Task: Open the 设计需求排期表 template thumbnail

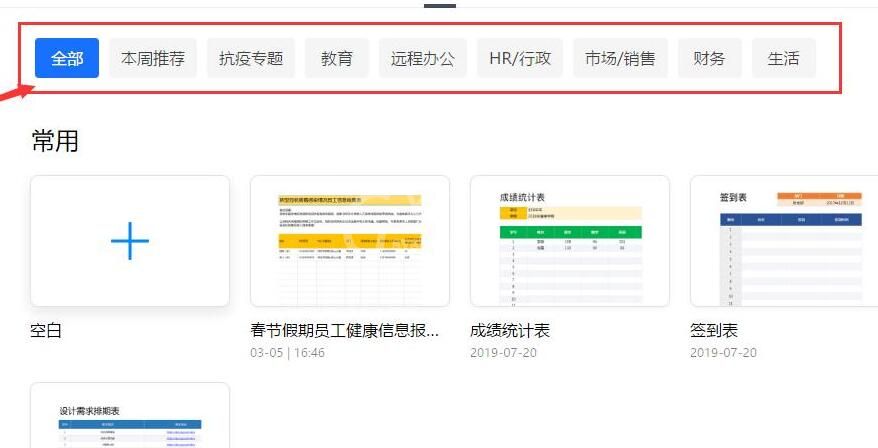Action: [130, 416]
